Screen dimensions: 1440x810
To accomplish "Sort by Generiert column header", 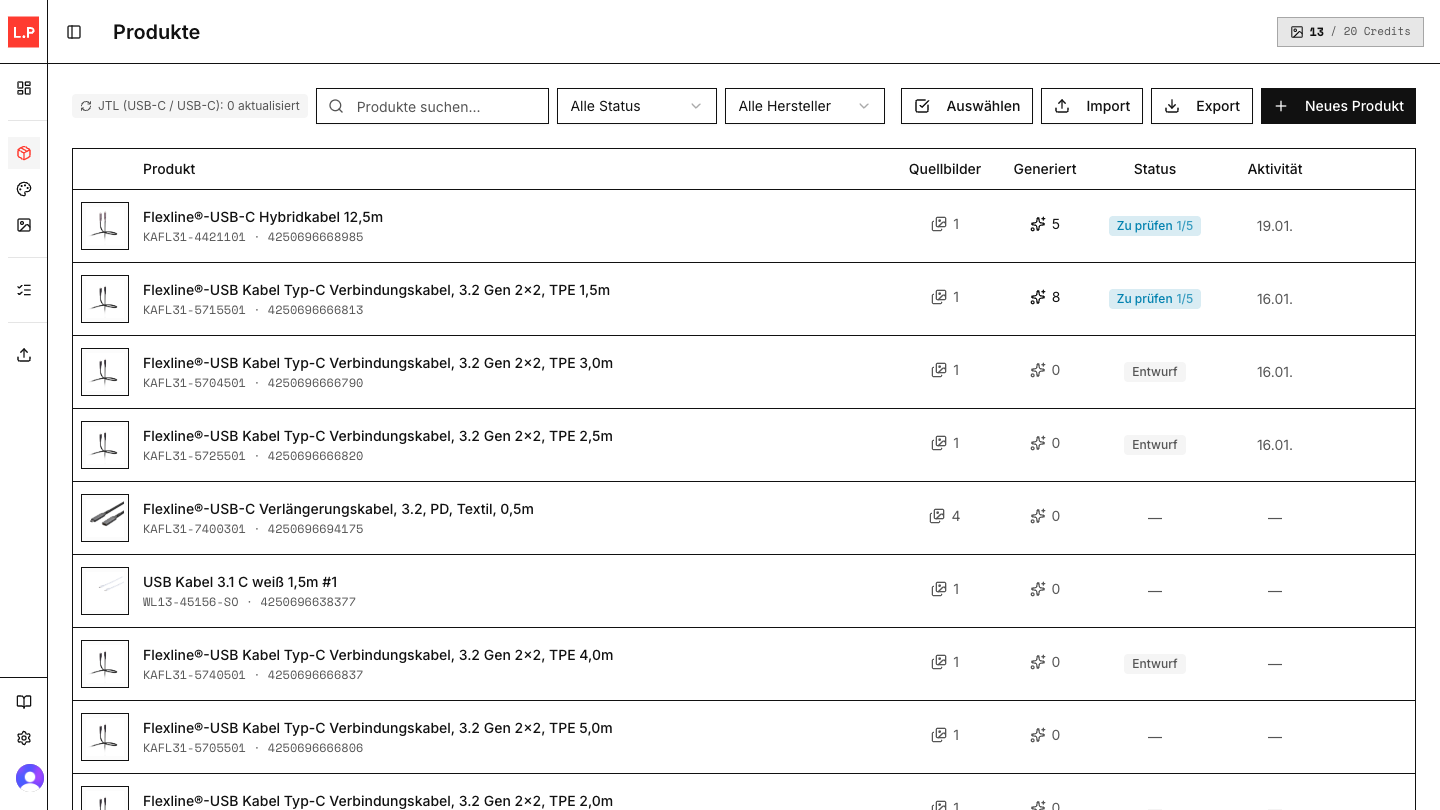I will pos(1045,169).
